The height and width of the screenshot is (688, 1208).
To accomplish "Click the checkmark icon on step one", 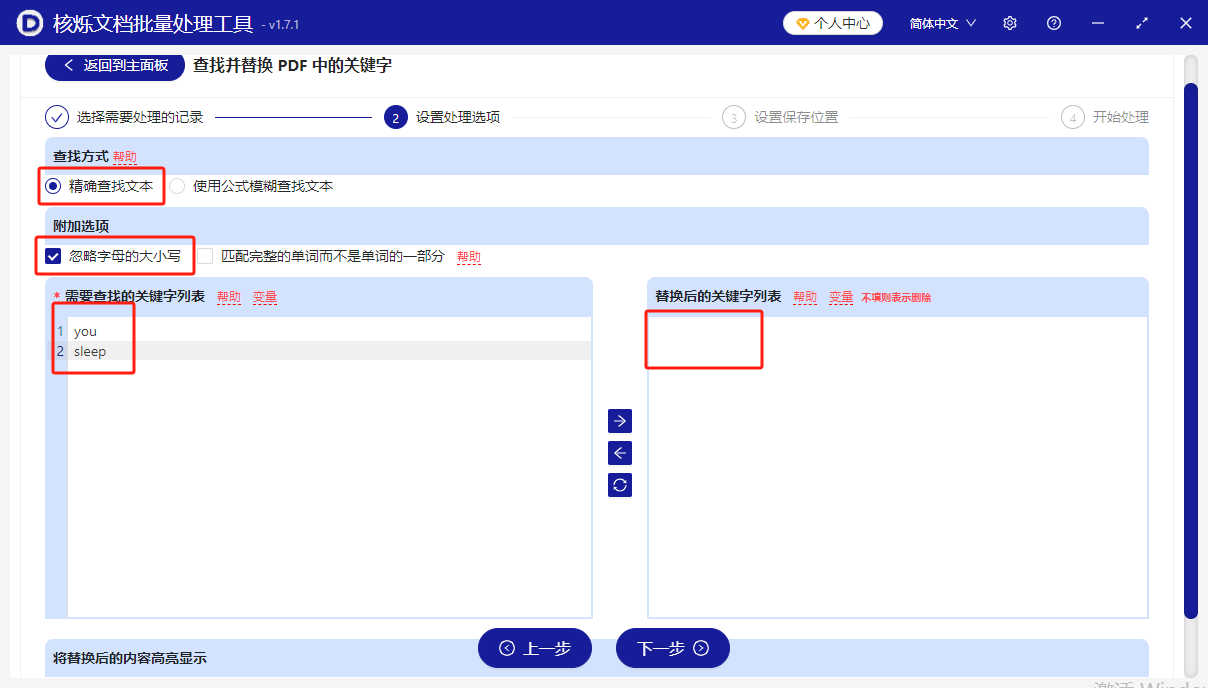I will [x=57, y=117].
